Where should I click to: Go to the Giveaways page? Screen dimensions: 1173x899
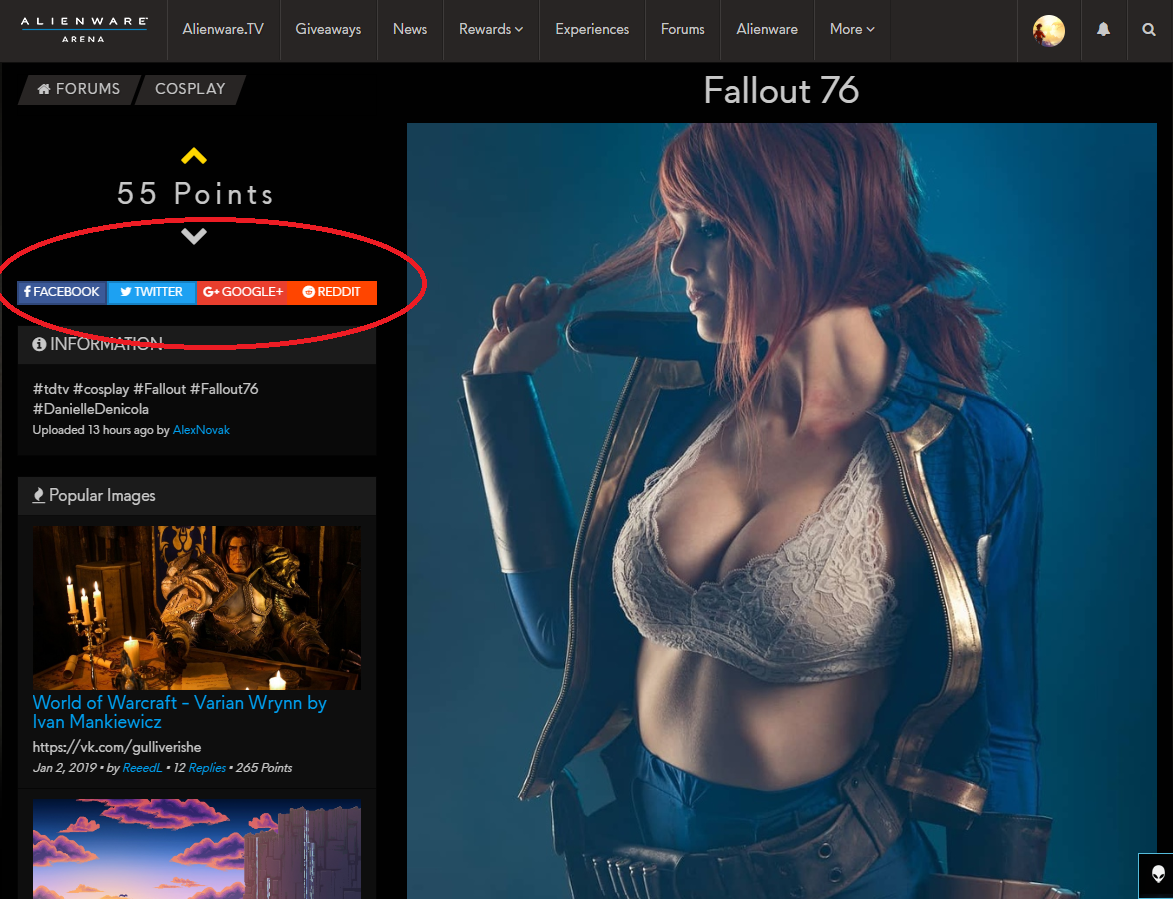pyautogui.click(x=328, y=29)
